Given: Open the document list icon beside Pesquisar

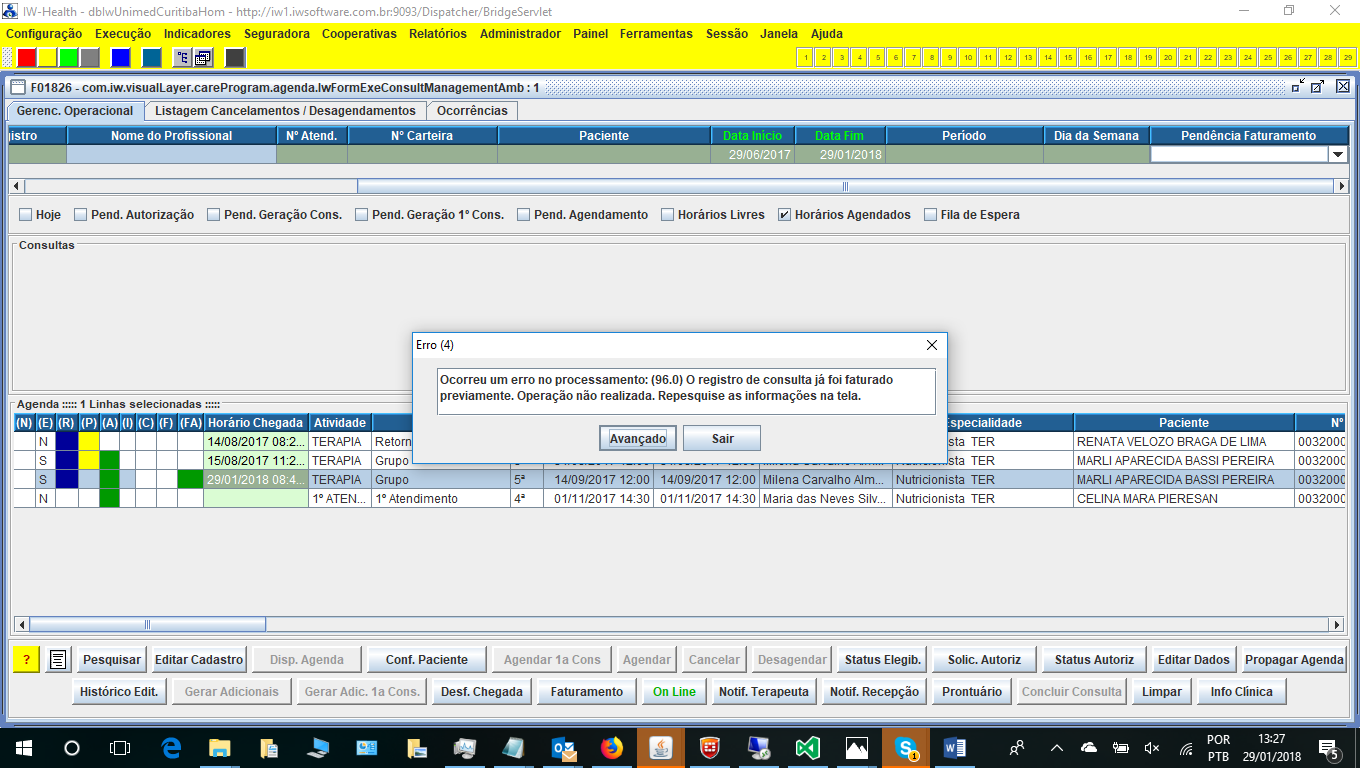Looking at the screenshot, I should [x=58, y=660].
